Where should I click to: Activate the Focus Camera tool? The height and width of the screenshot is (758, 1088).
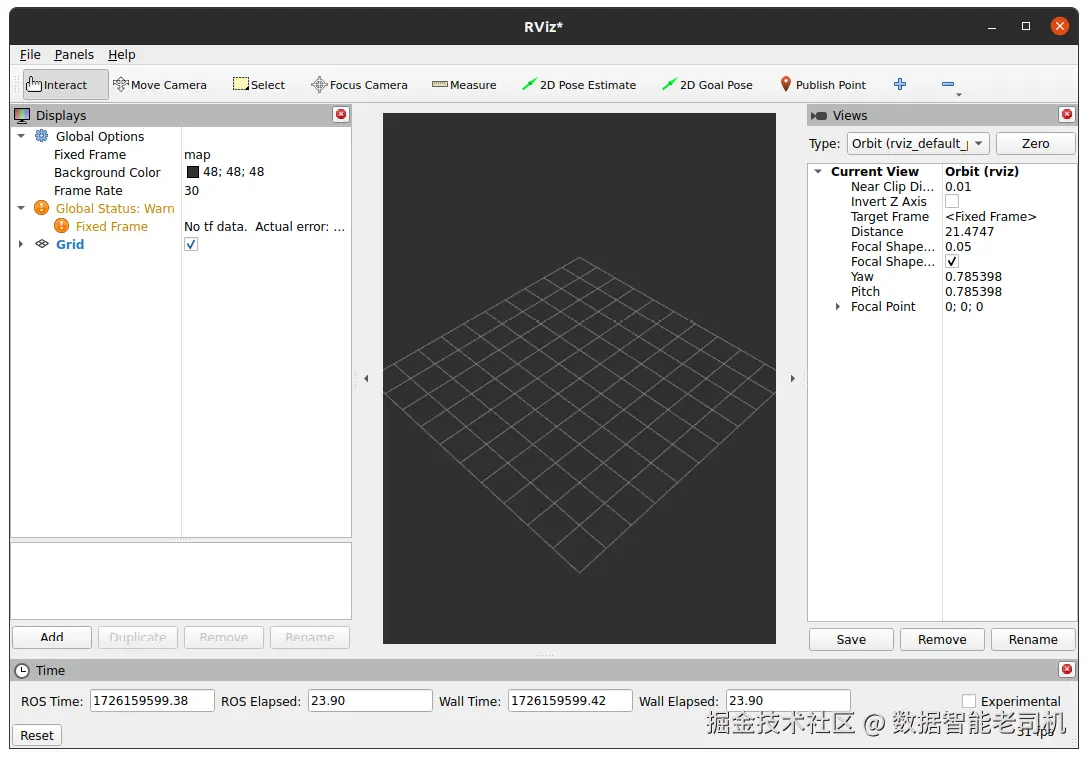tap(359, 85)
